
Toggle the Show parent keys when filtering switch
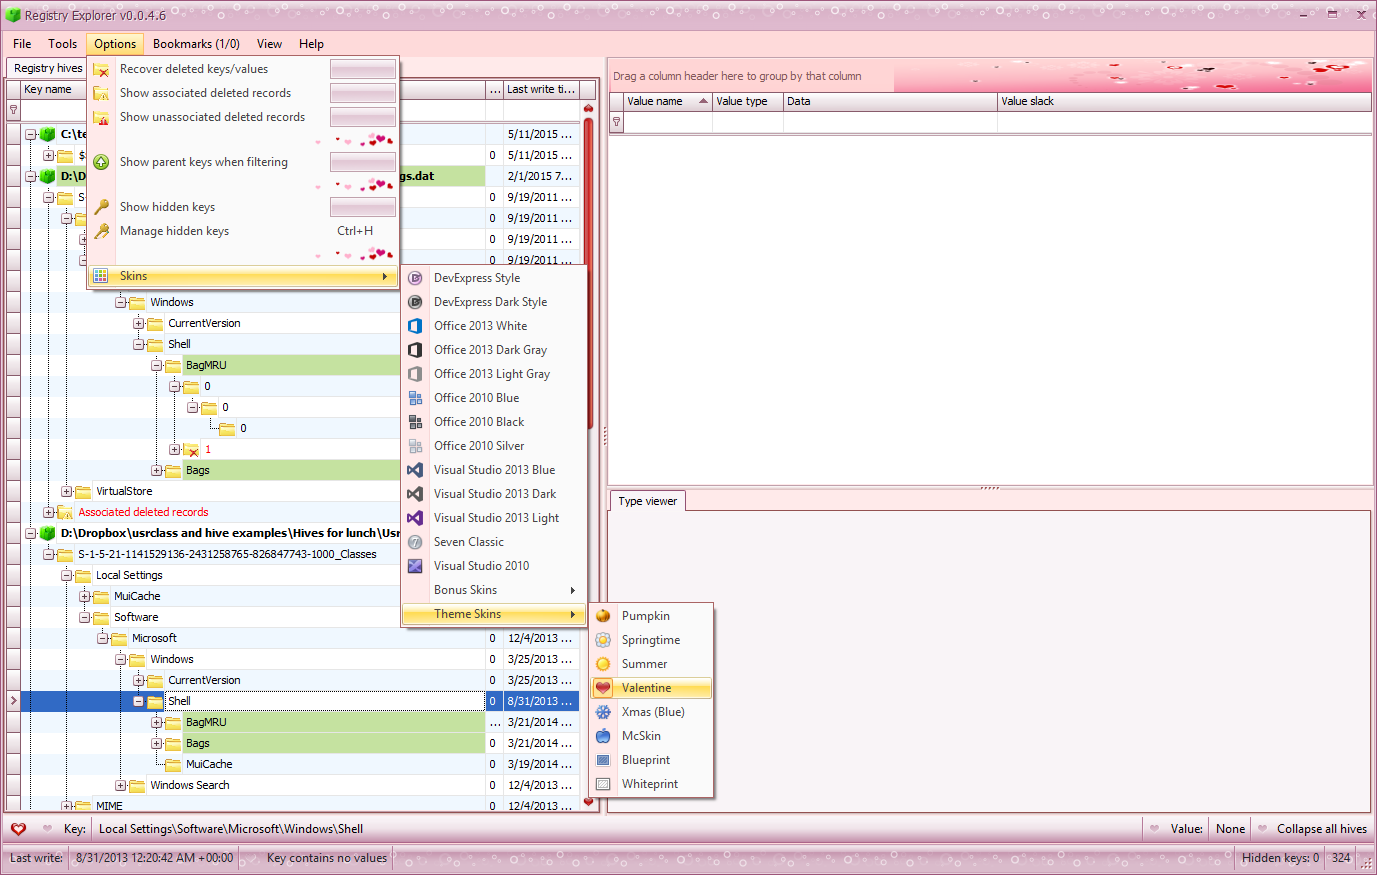[363, 162]
